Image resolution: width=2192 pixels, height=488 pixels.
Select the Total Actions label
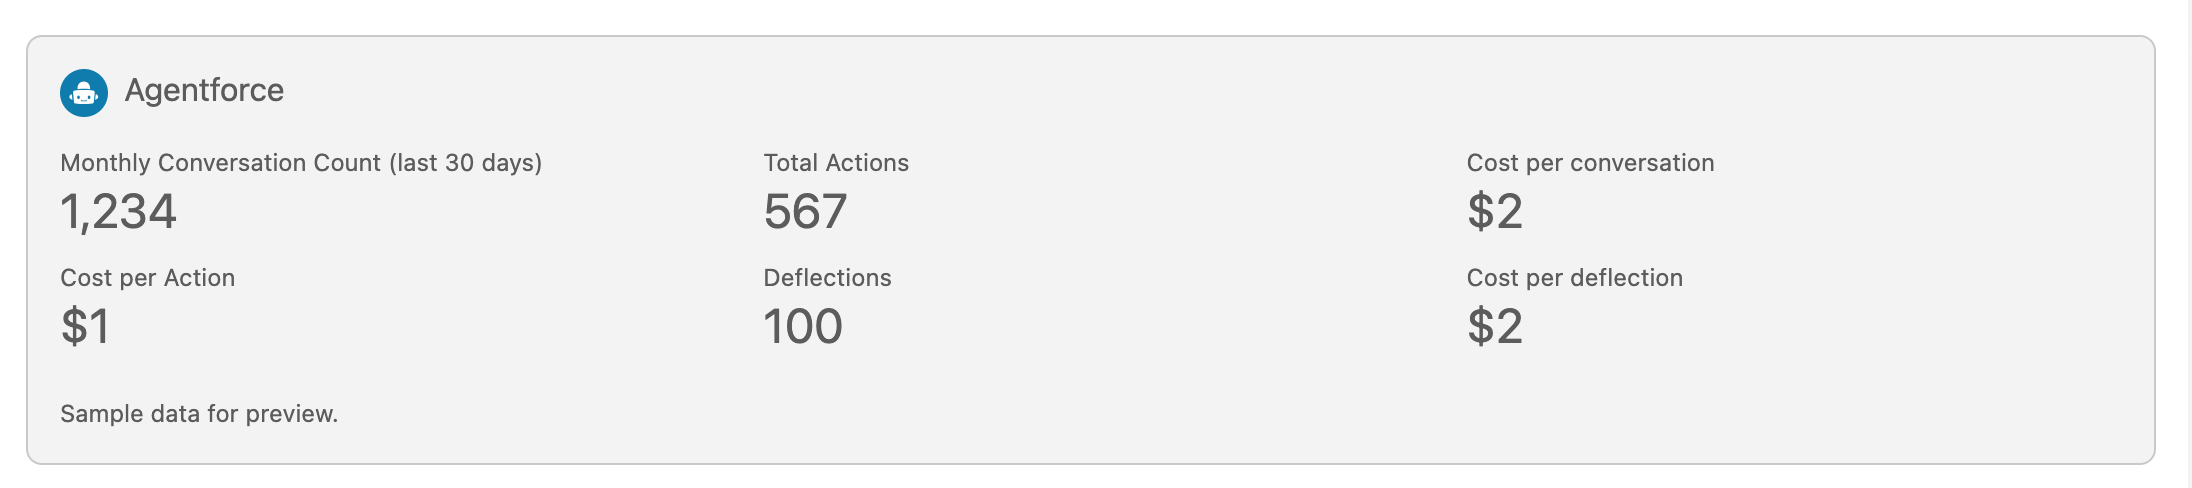(836, 163)
